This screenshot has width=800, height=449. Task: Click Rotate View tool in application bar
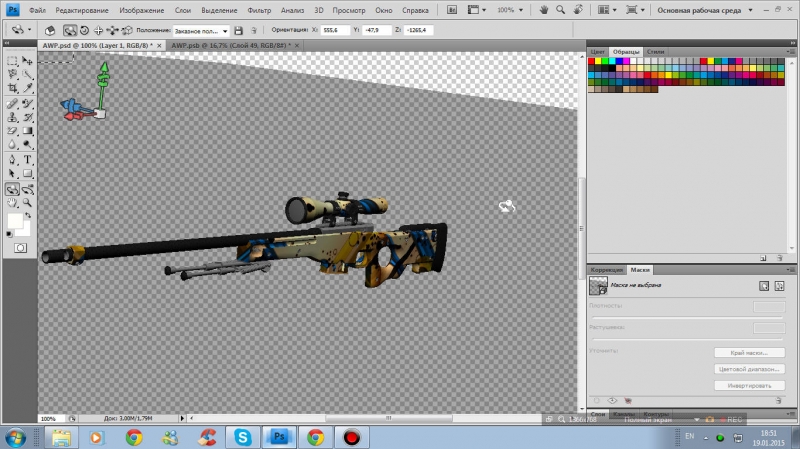[578, 10]
